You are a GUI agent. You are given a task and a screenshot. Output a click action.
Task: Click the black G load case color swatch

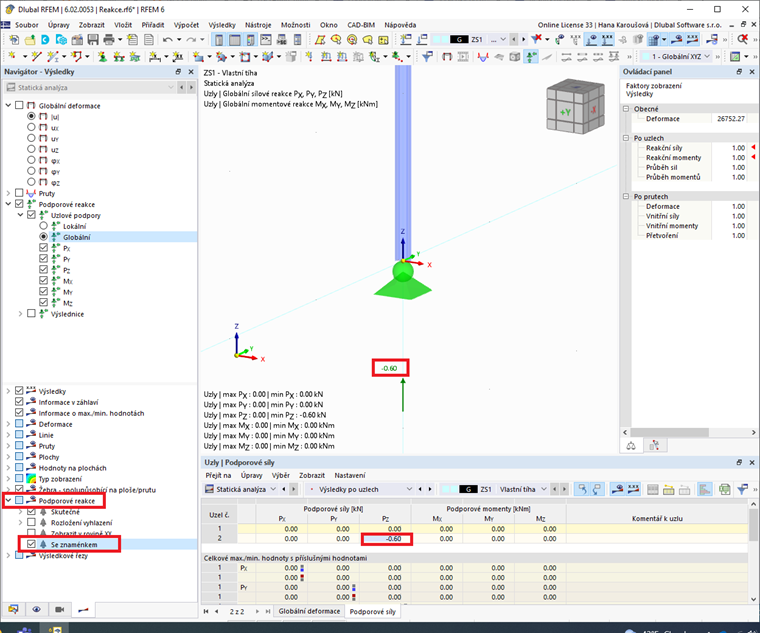[x=459, y=39]
